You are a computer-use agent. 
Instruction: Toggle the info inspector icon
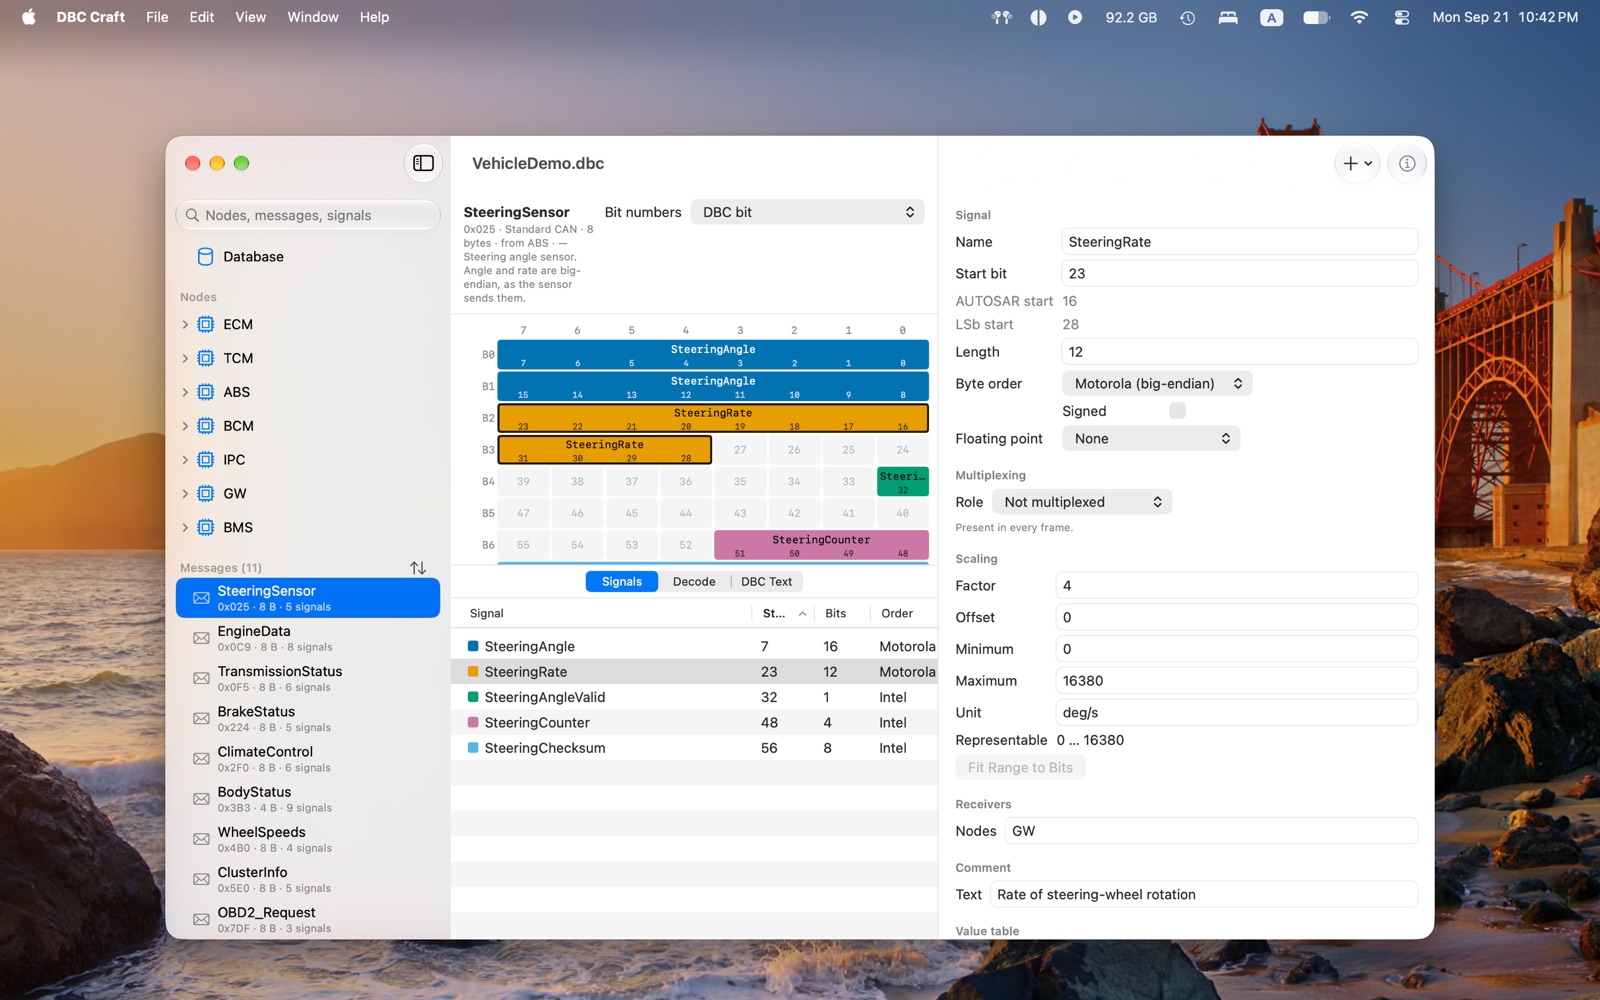click(x=1407, y=163)
